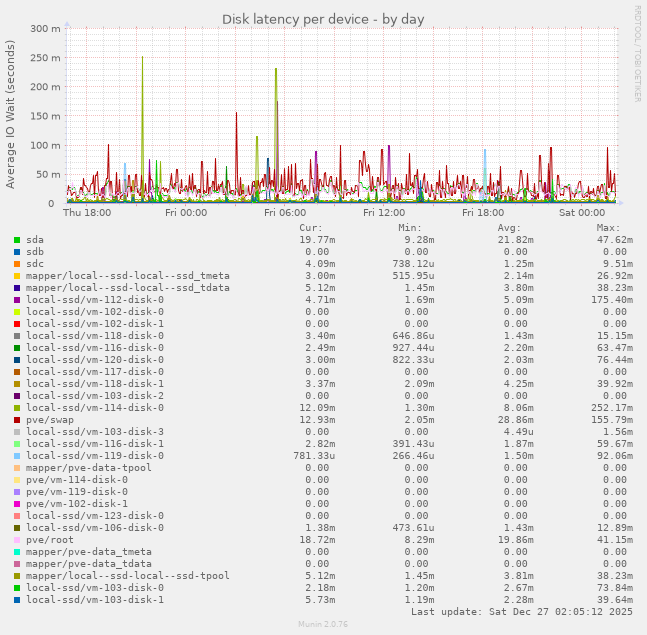Click the 'sda' legend label
This screenshot has height=635, width=647.
click(35, 240)
